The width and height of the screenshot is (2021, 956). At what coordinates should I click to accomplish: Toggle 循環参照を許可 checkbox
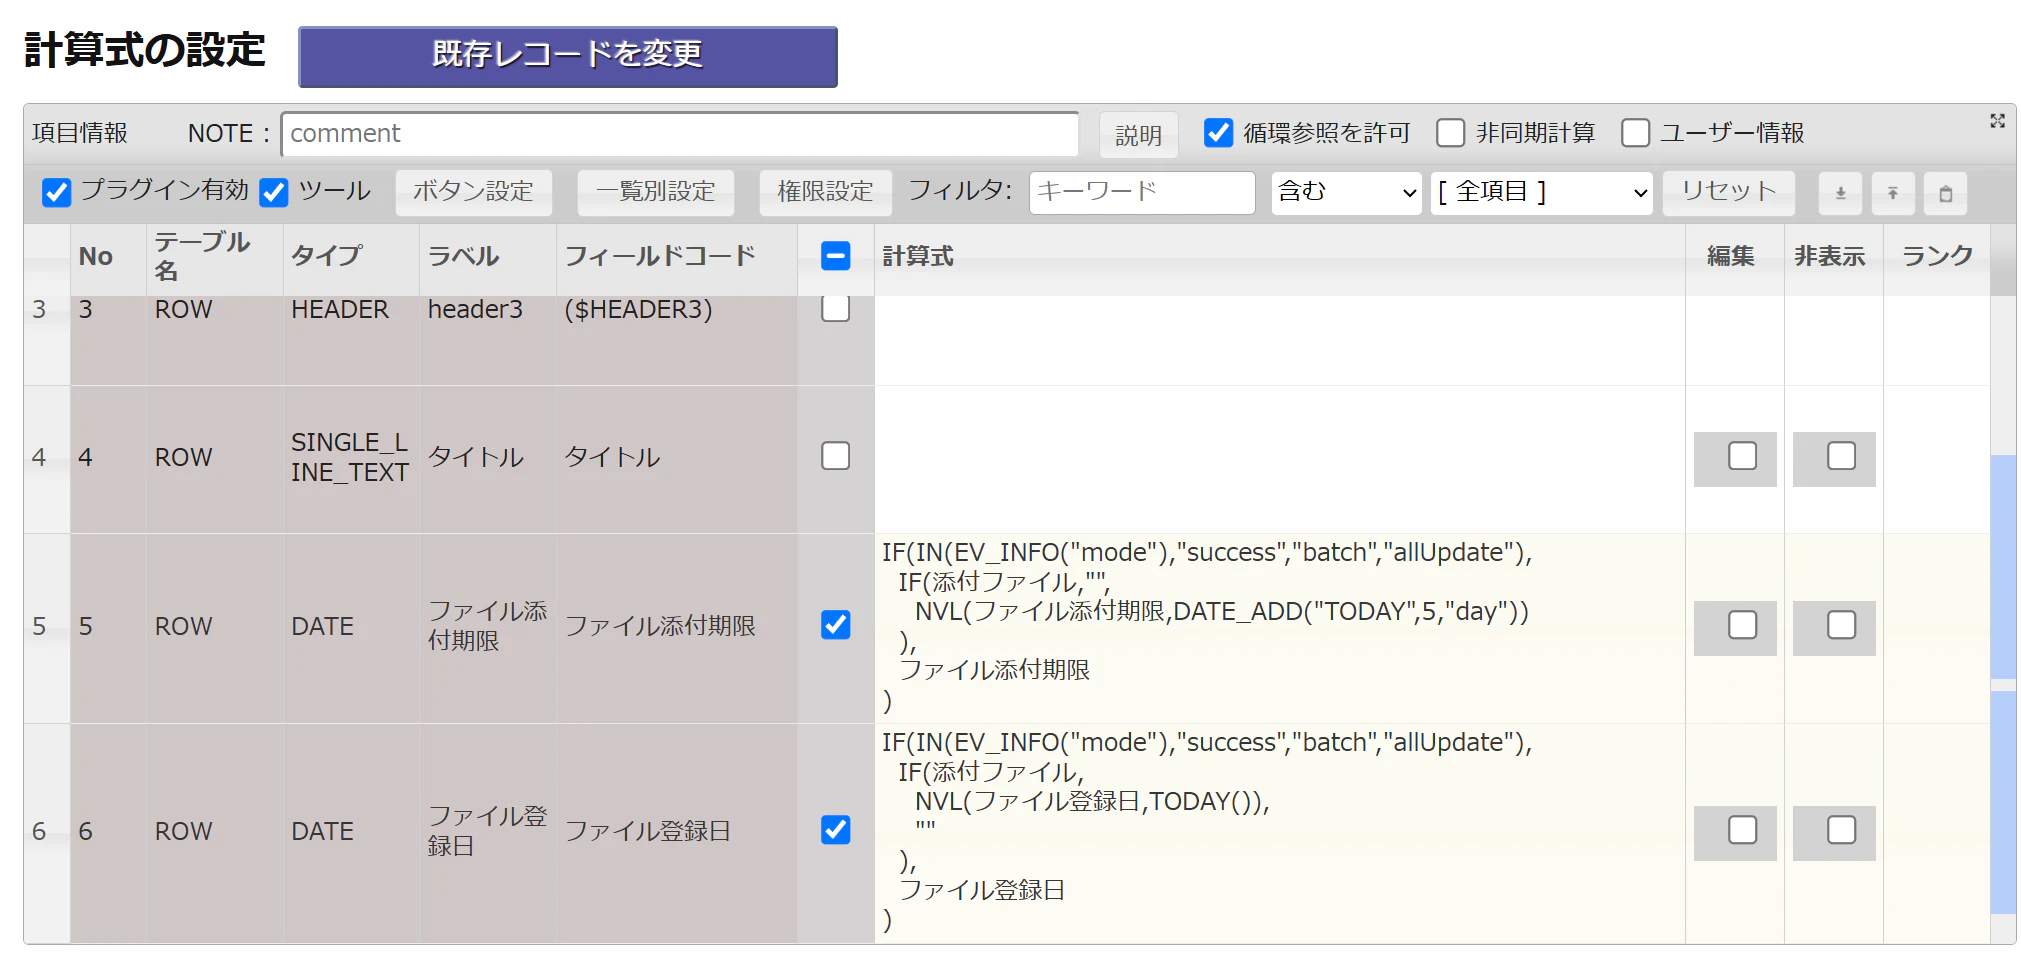[1218, 133]
